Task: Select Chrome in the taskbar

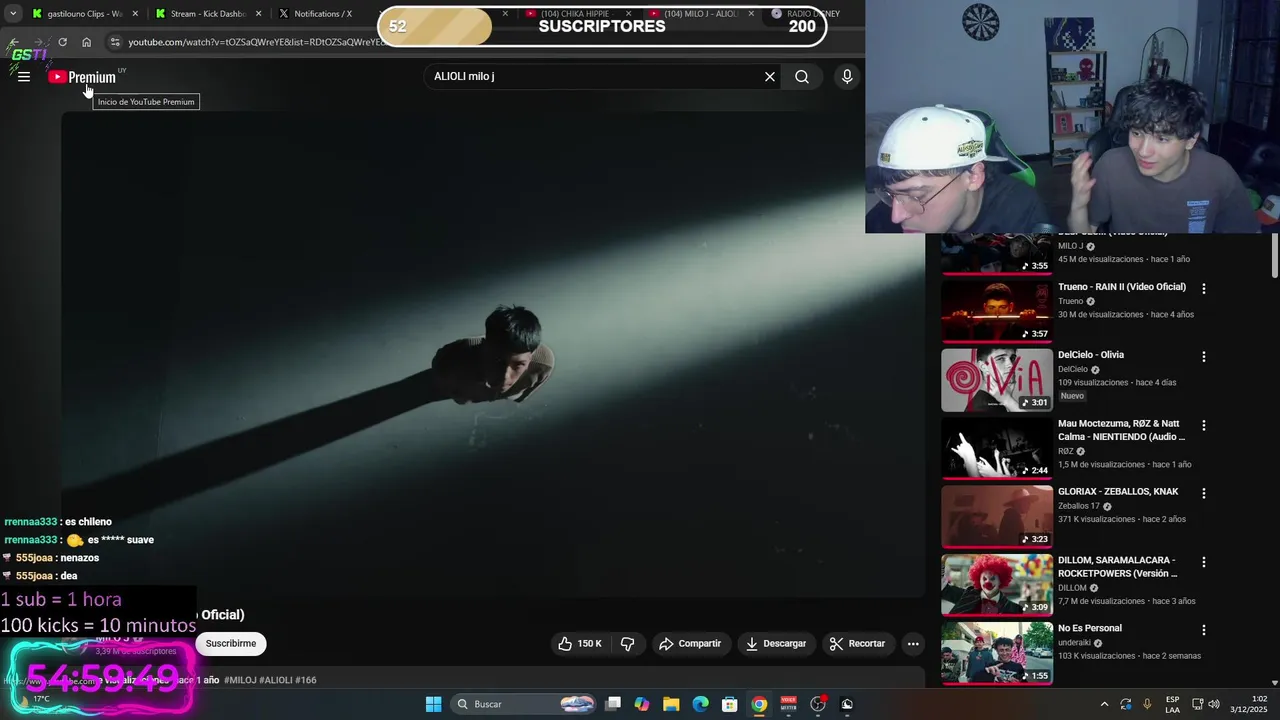Action: pos(759,704)
